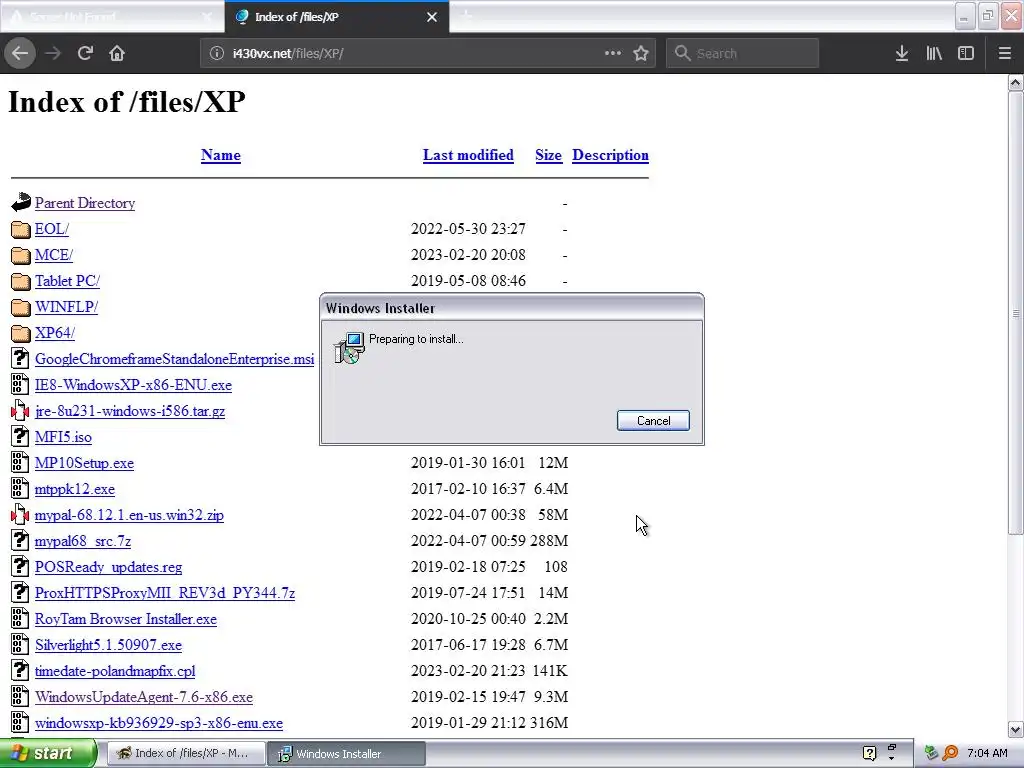
Task: Reload the current page
Action: (x=85, y=53)
